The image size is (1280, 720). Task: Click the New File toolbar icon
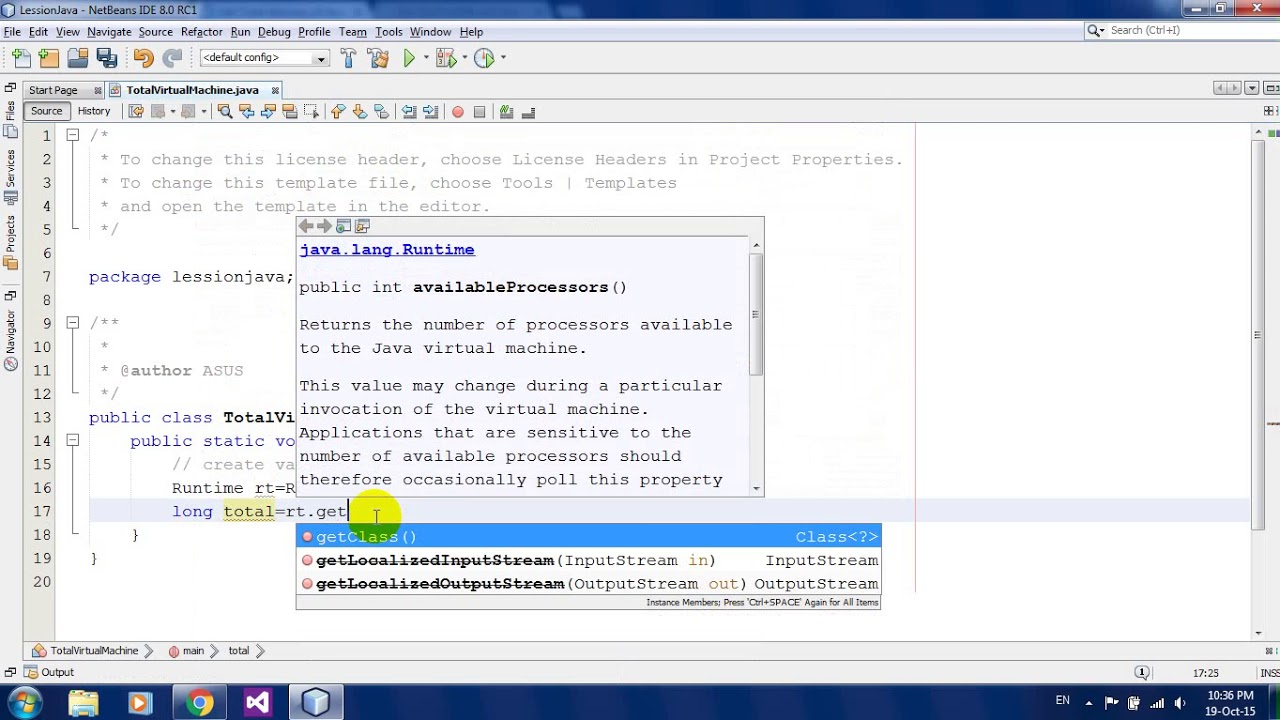click(x=21, y=58)
